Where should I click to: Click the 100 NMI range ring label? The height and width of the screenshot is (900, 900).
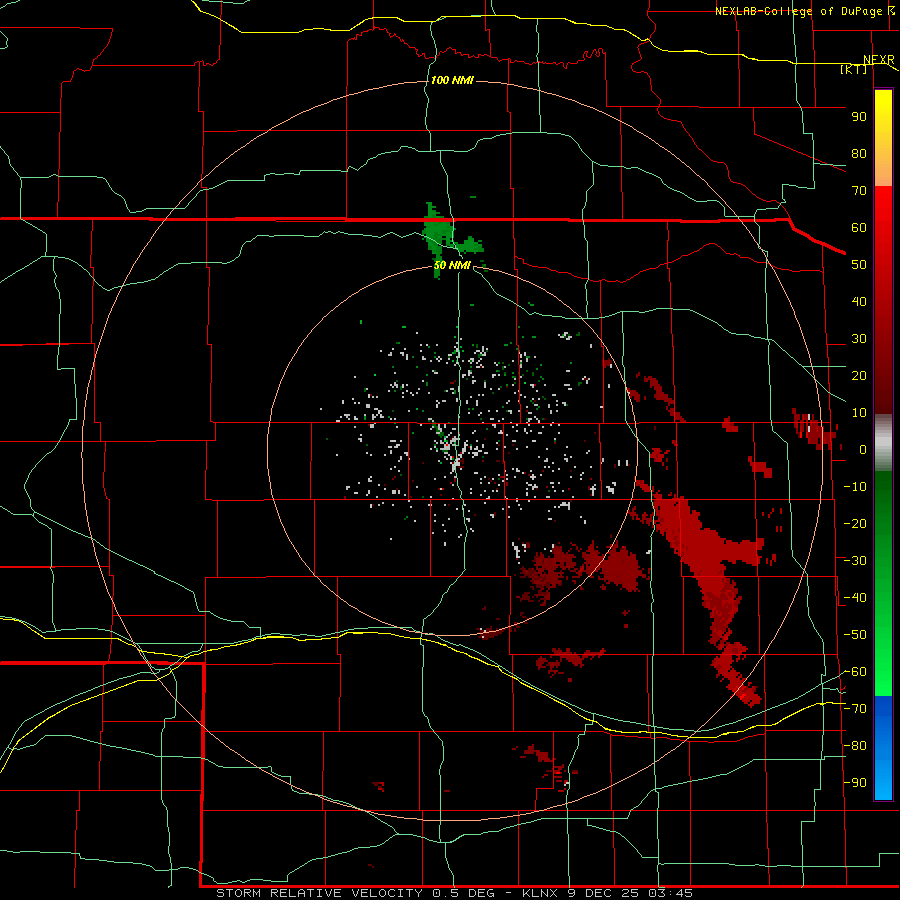pos(452,80)
